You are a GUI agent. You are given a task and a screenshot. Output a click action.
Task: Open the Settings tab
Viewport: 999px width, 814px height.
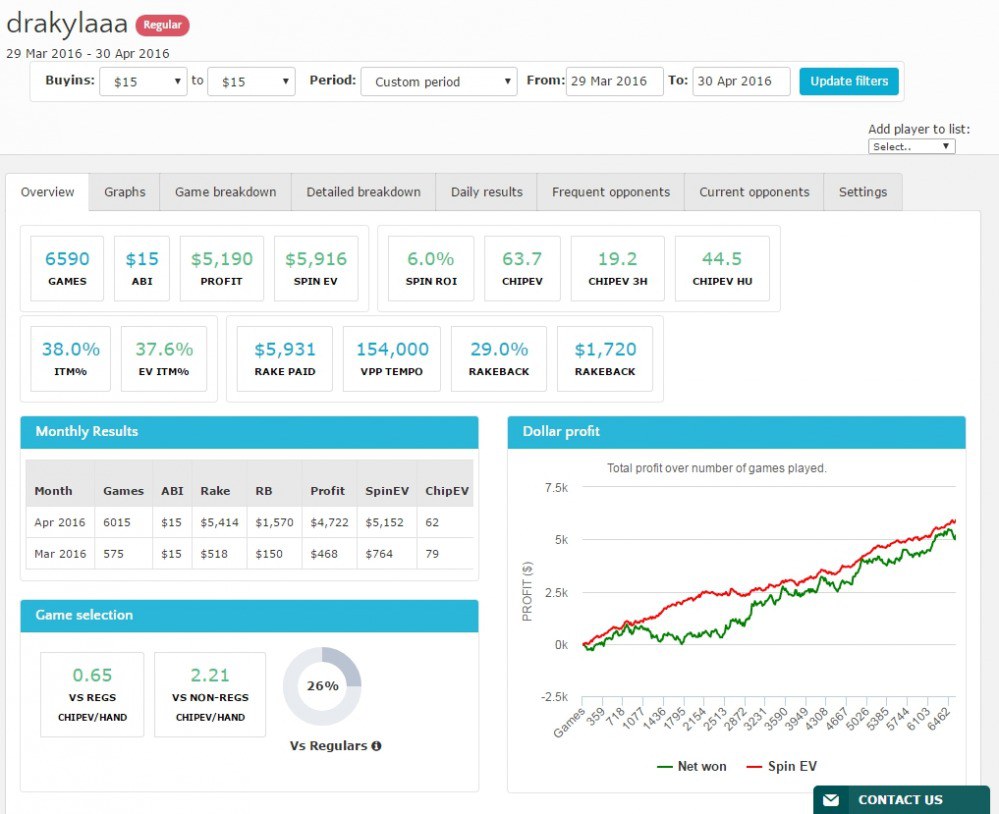pyautogui.click(x=862, y=192)
